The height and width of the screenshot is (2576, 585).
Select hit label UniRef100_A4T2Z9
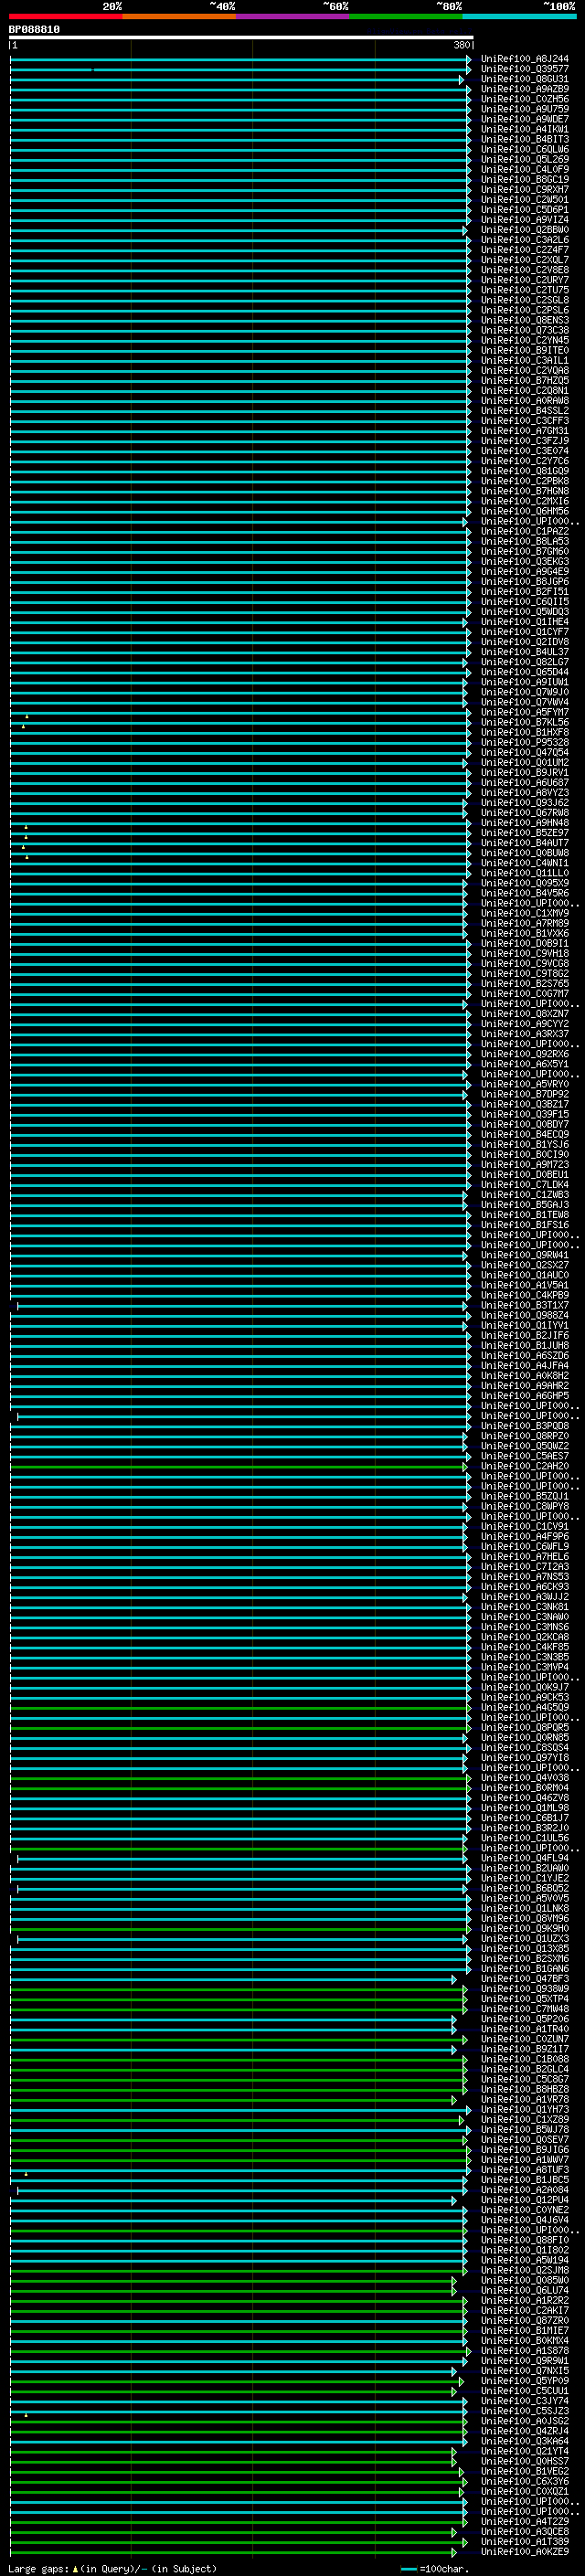525,2522
